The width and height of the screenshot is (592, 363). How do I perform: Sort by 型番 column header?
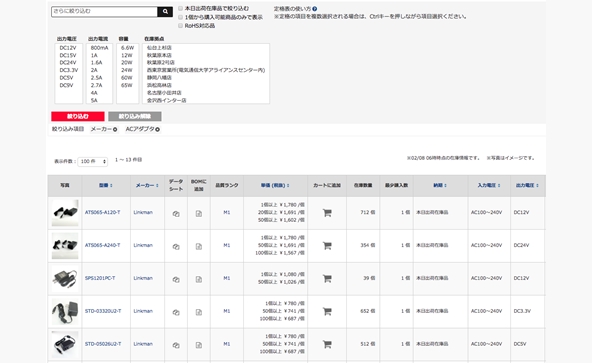click(x=106, y=185)
